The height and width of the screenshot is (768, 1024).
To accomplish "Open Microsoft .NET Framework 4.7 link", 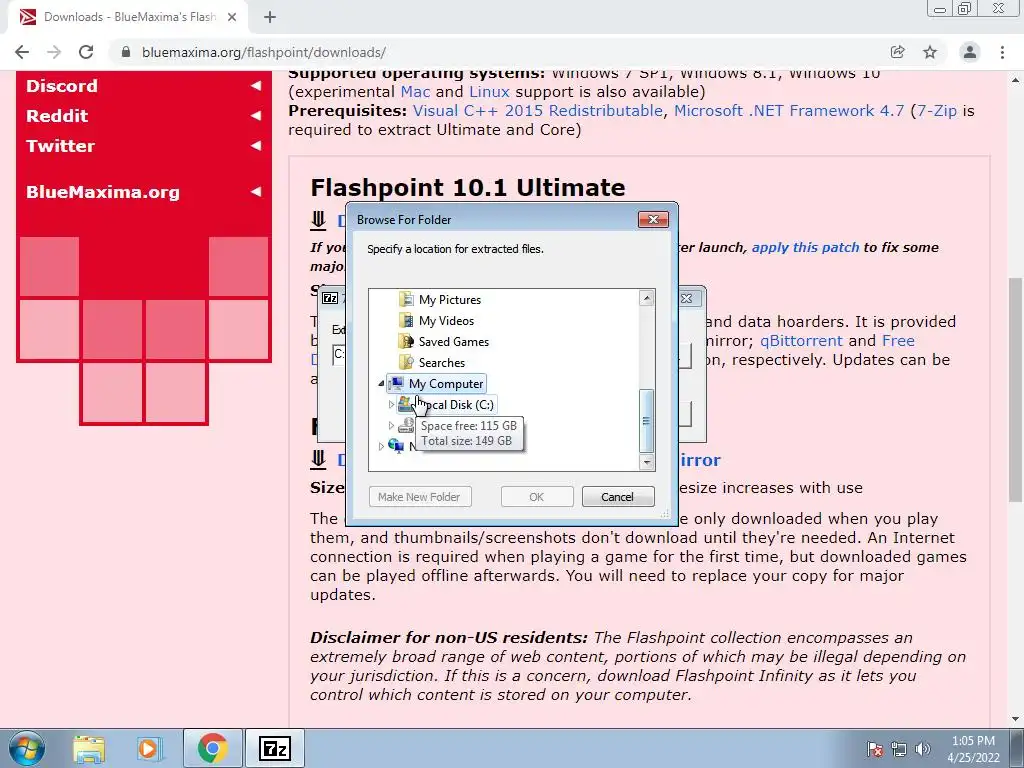I will (789, 111).
